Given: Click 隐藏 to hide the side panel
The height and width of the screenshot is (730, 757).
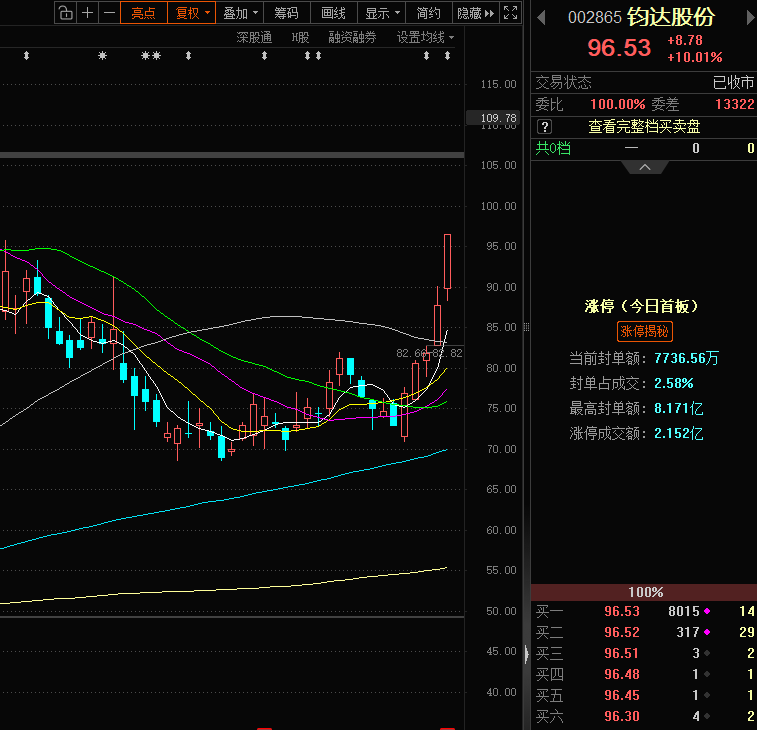Looking at the screenshot, I should [476, 13].
